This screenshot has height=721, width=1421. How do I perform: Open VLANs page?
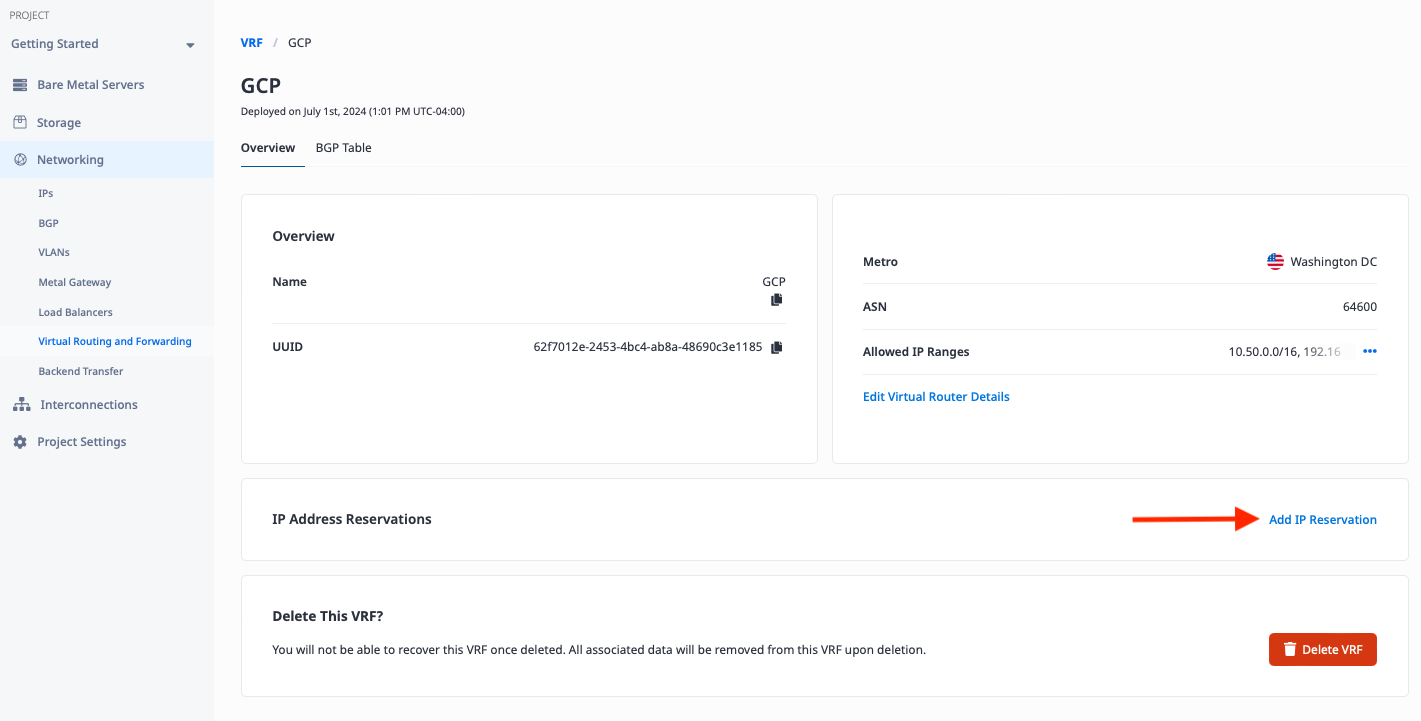coord(54,252)
